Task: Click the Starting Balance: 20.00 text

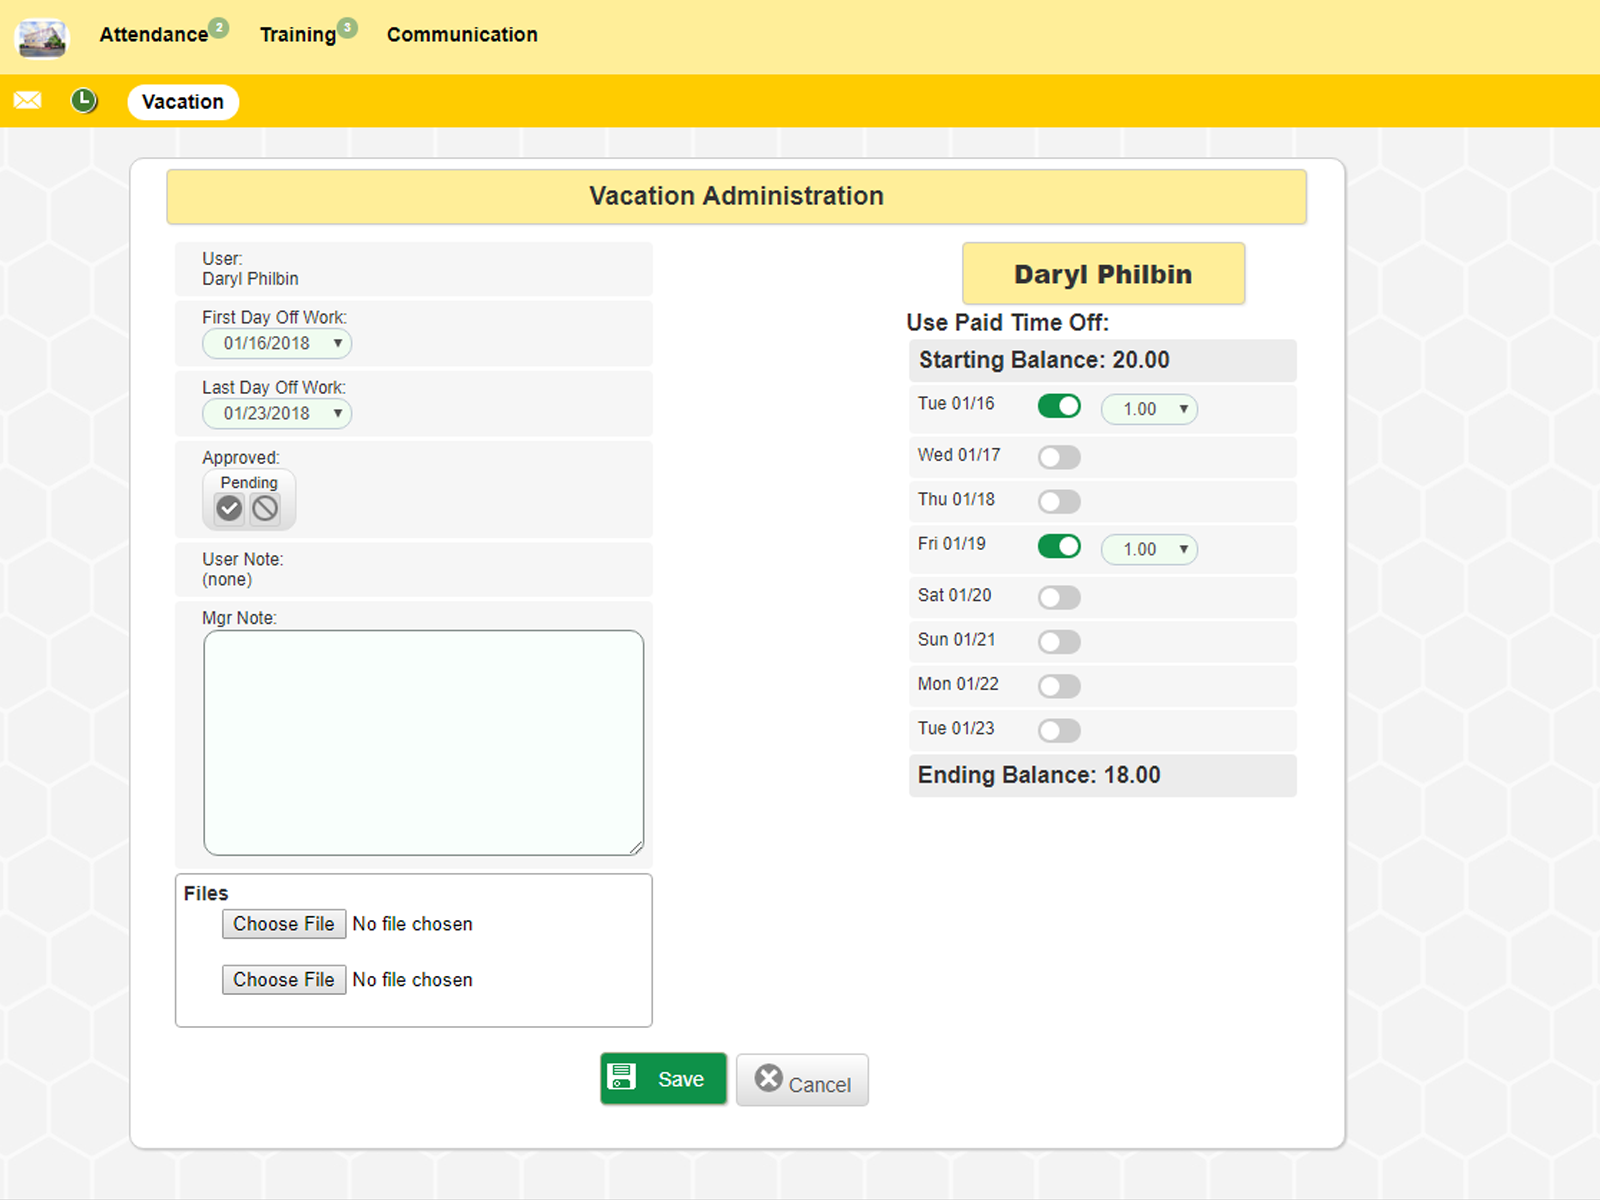Action: coord(1044,360)
